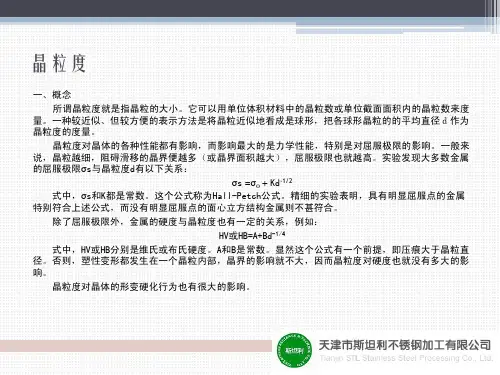Screen dimensions: 500x375
Task: Click the line starting 式中，HV或HB分别是维氏或布氏硬度
Action: tap(261, 249)
